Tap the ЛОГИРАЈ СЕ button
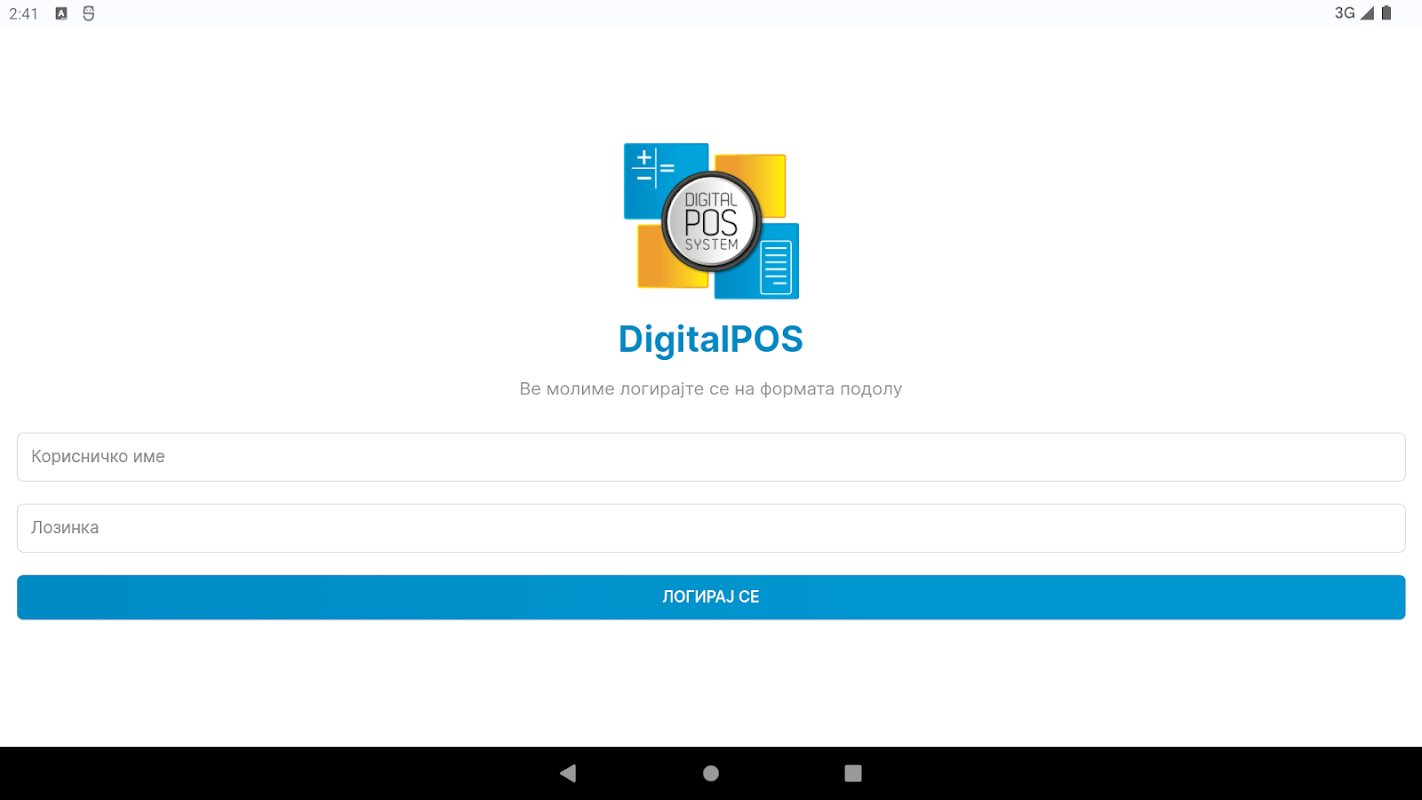The width and height of the screenshot is (1422, 800). coord(711,597)
